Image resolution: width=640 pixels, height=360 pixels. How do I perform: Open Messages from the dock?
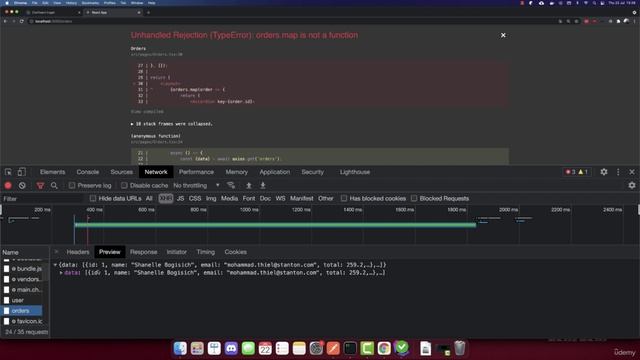tap(248, 348)
